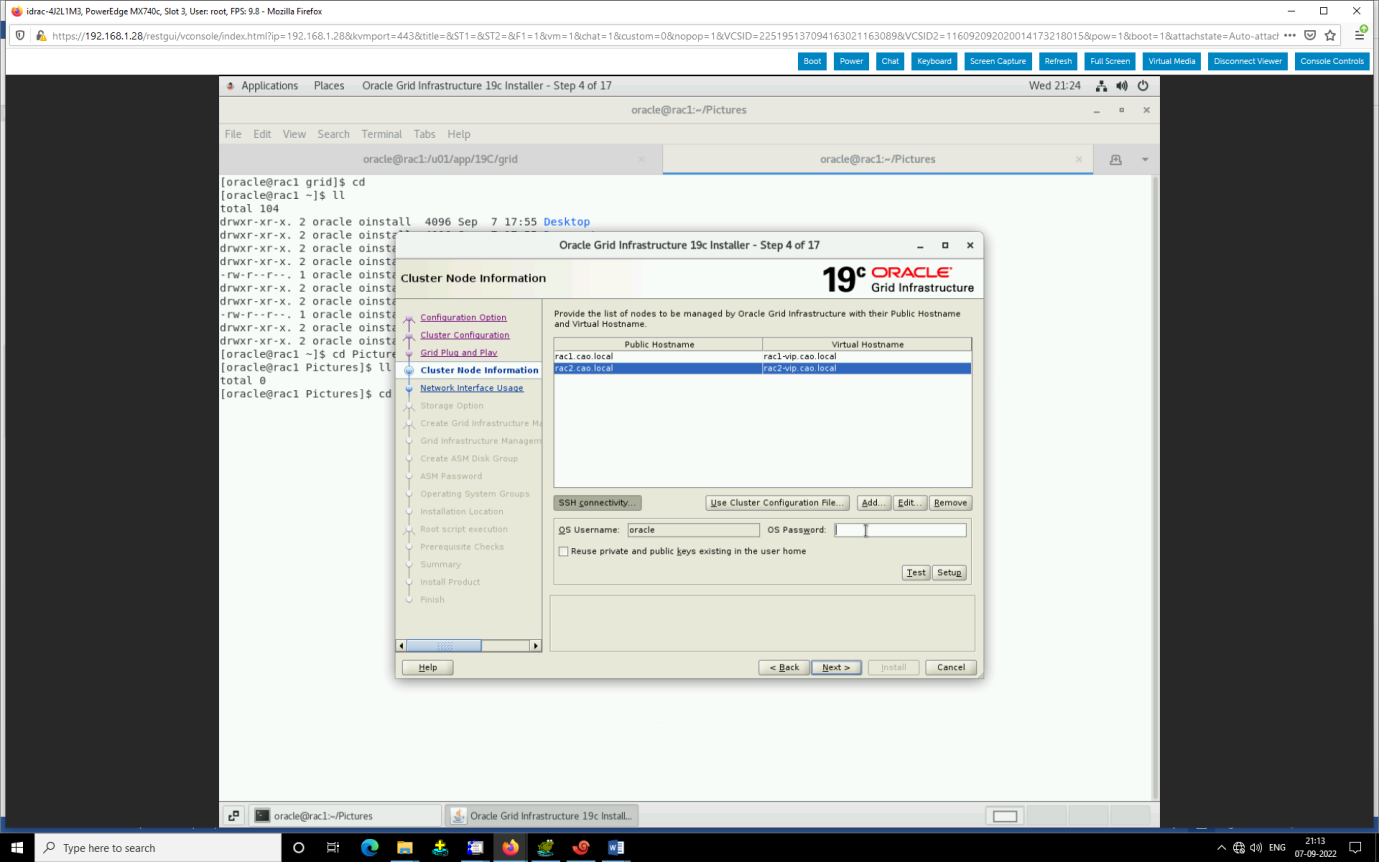Screen dimensions: 1379x862
Task: Click Use Cluster Configuration File button
Action: pyautogui.click(x=778, y=503)
